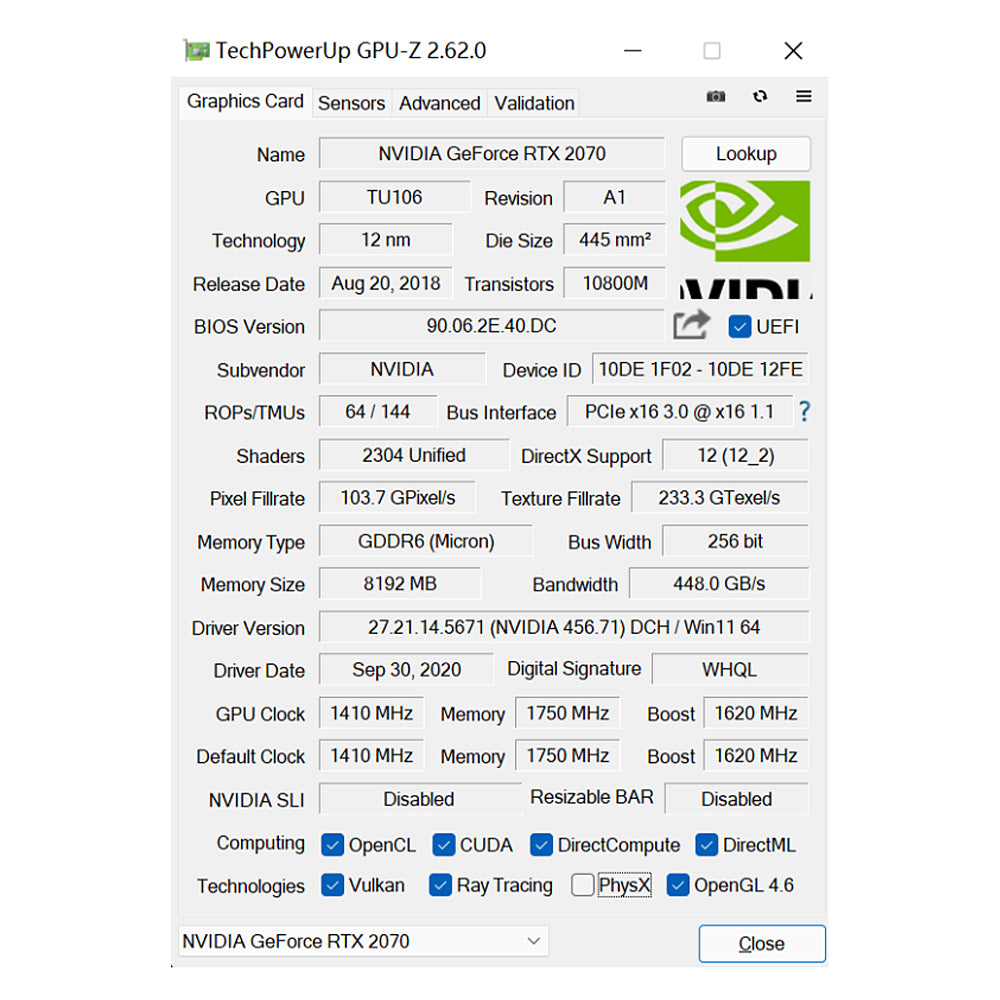Click the ROPs/TMUs field 64 / 144
Image resolution: width=1000 pixels, height=1000 pixels.
tap(378, 412)
